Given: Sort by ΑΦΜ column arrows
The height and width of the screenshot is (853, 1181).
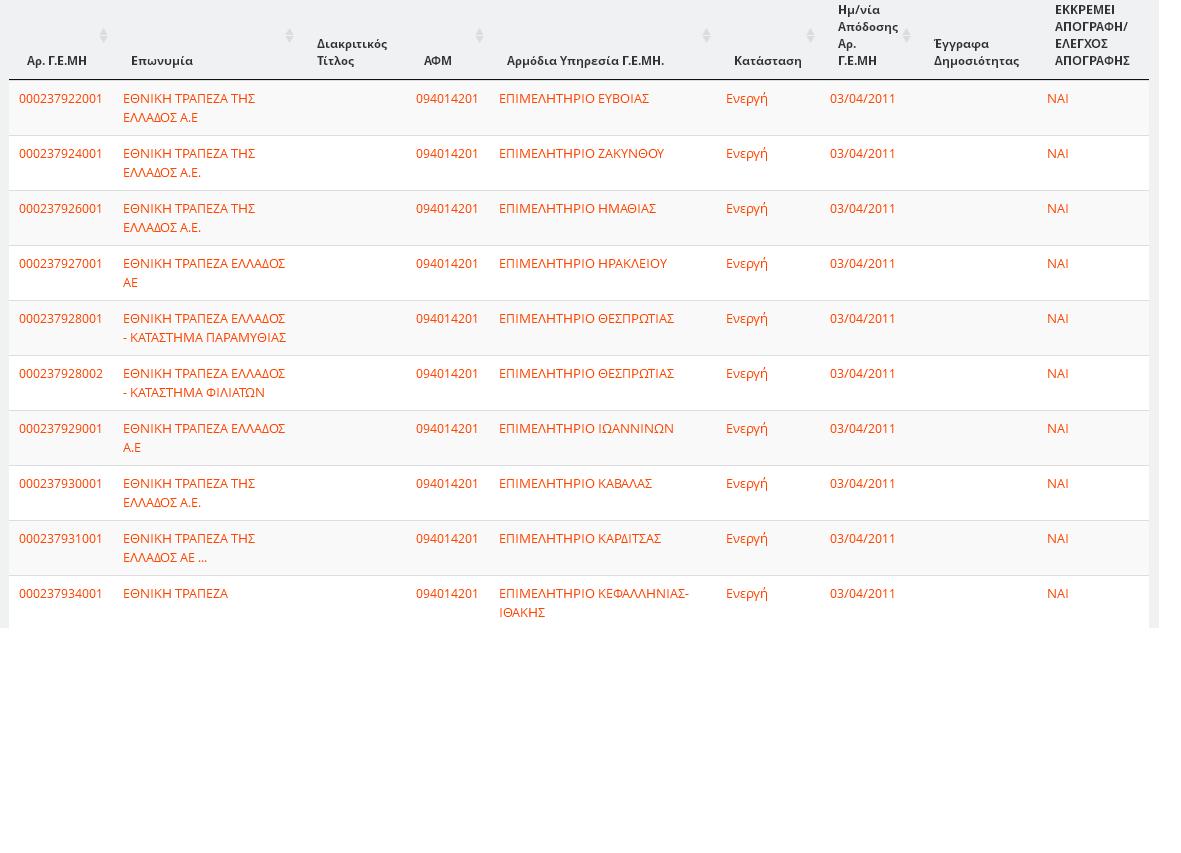Looking at the screenshot, I should [x=479, y=35].
